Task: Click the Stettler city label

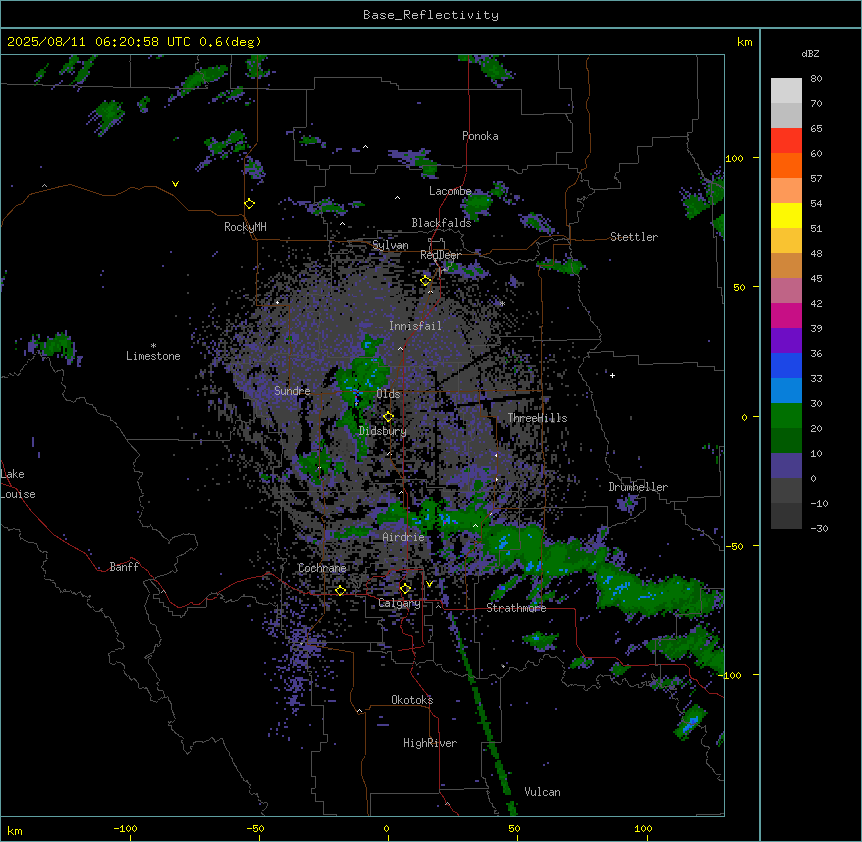Action: 634,237
